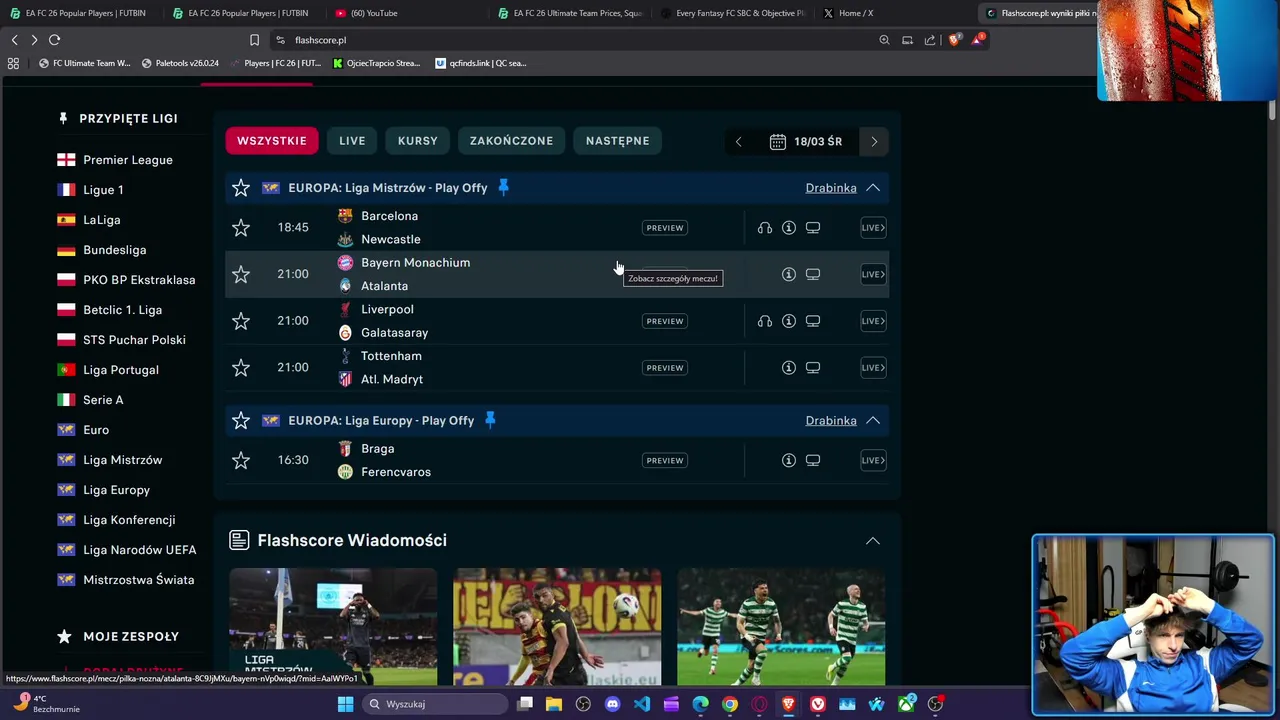Switch to the KURSY tab
Image resolution: width=1280 pixels, height=720 pixels.
418,141
